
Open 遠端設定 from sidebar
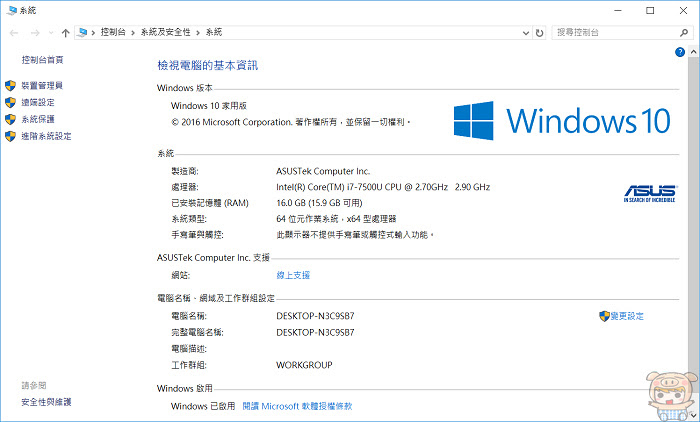pyautogui.click(x=38, y=102)
